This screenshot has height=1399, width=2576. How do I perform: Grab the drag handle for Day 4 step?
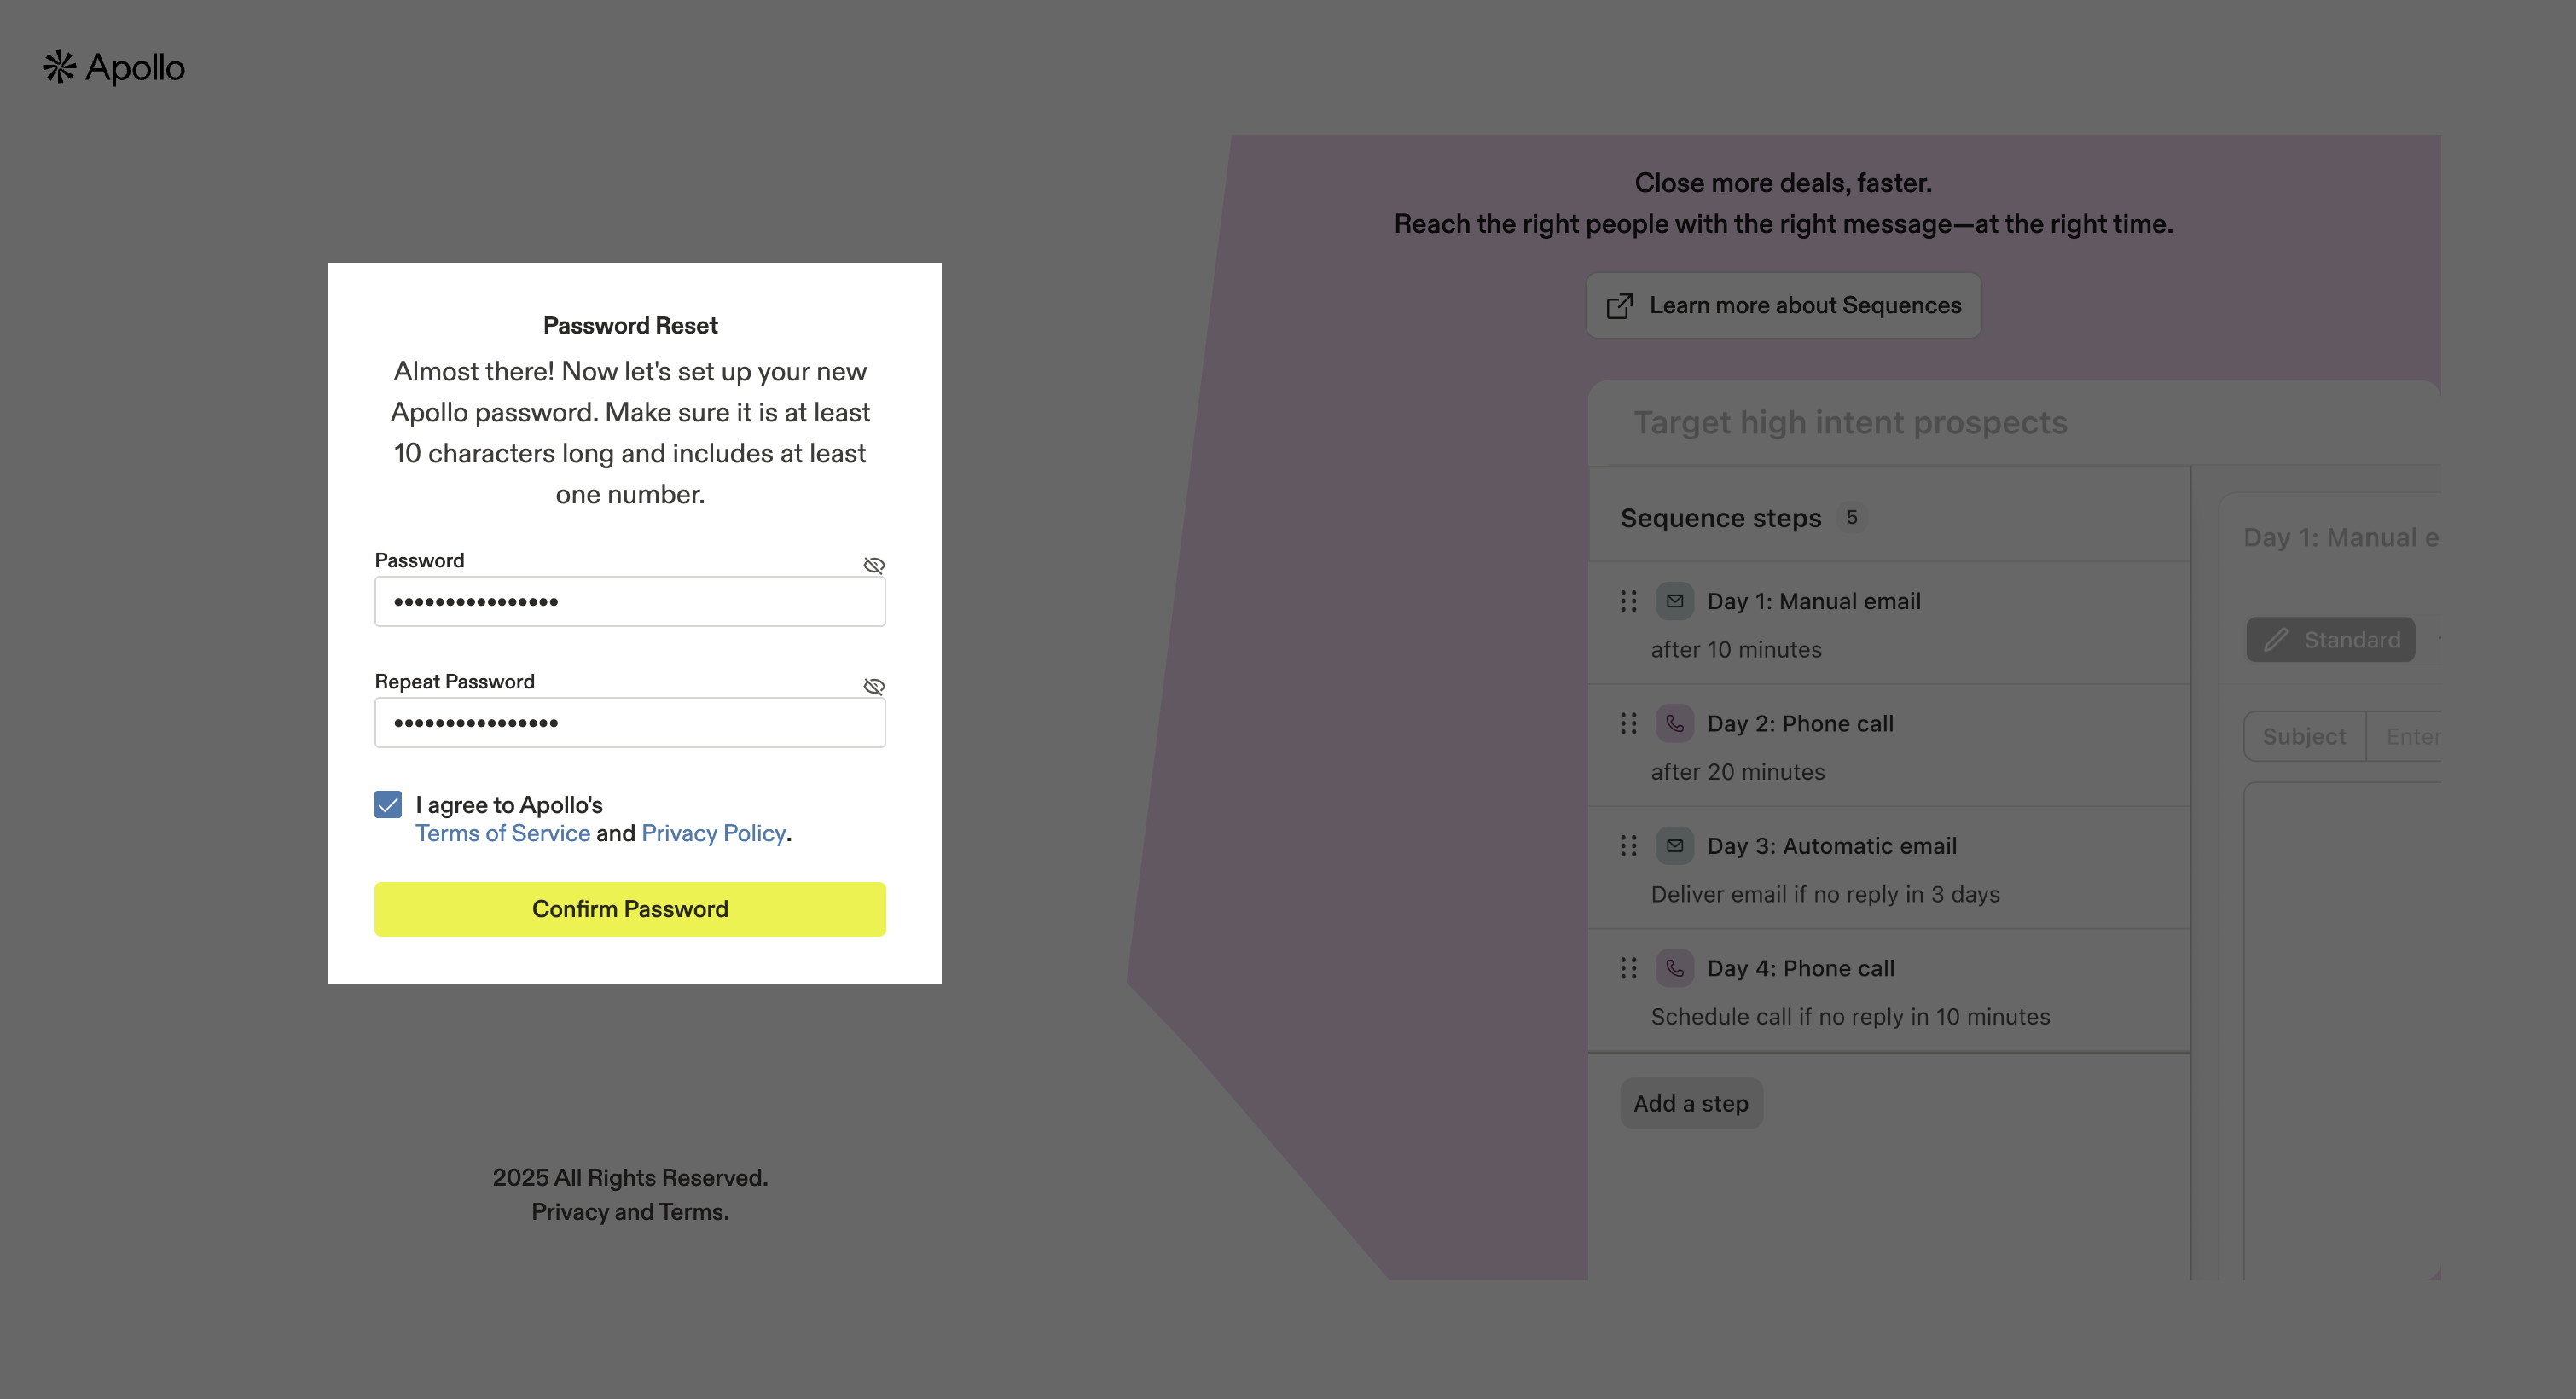point(1628,967)
